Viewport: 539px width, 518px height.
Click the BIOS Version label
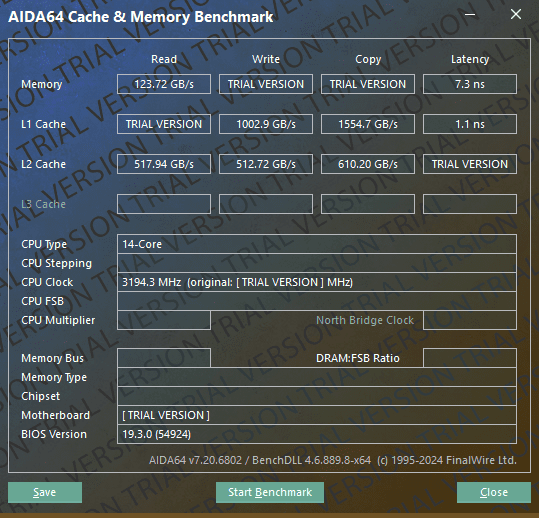click(x=54, y=434)
